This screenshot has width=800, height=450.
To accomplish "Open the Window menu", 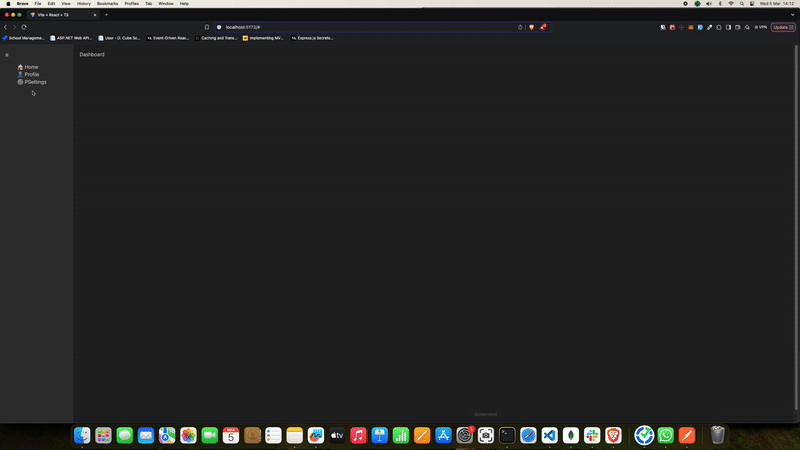I will [166, 4].
